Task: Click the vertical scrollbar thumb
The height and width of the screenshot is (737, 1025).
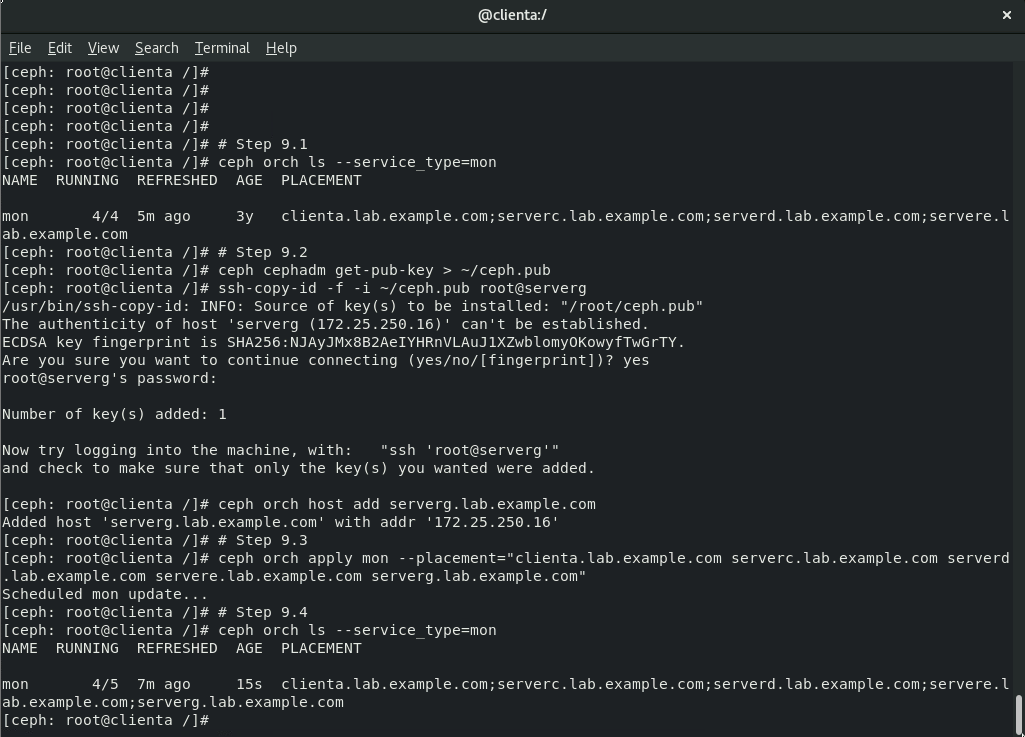Action: tap(1019, 714)
